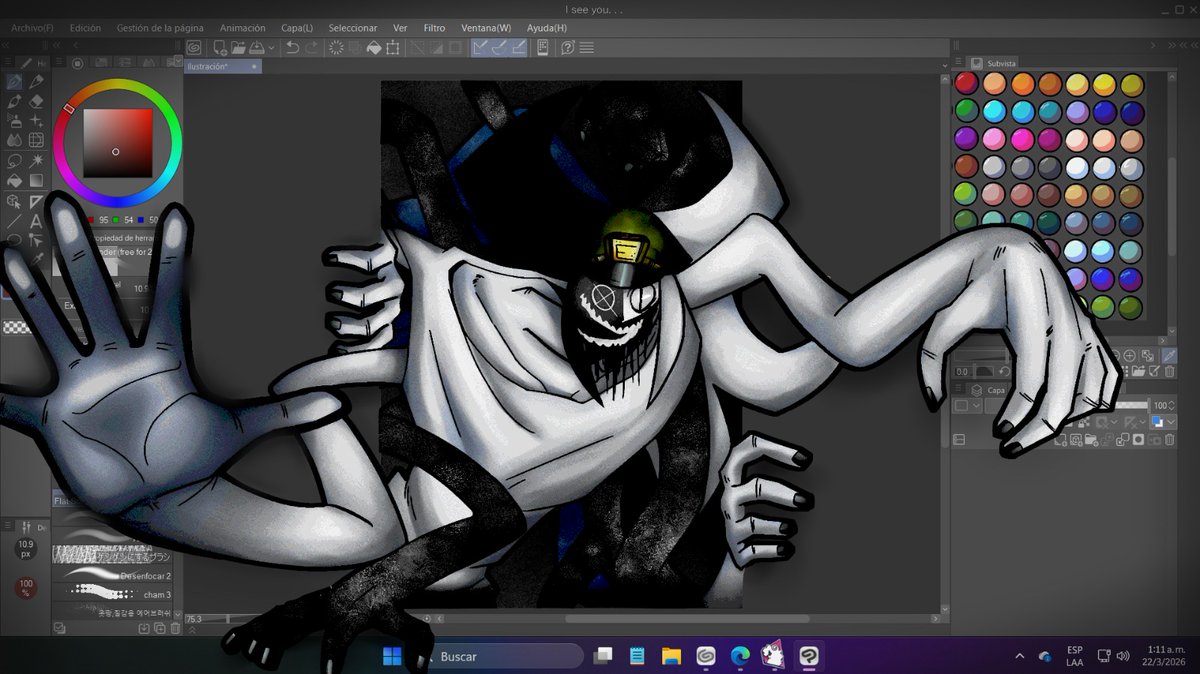1200x674 pixels.
Task: Open the help question-mark icon in command bar
Action: click(x=567, y=47)
